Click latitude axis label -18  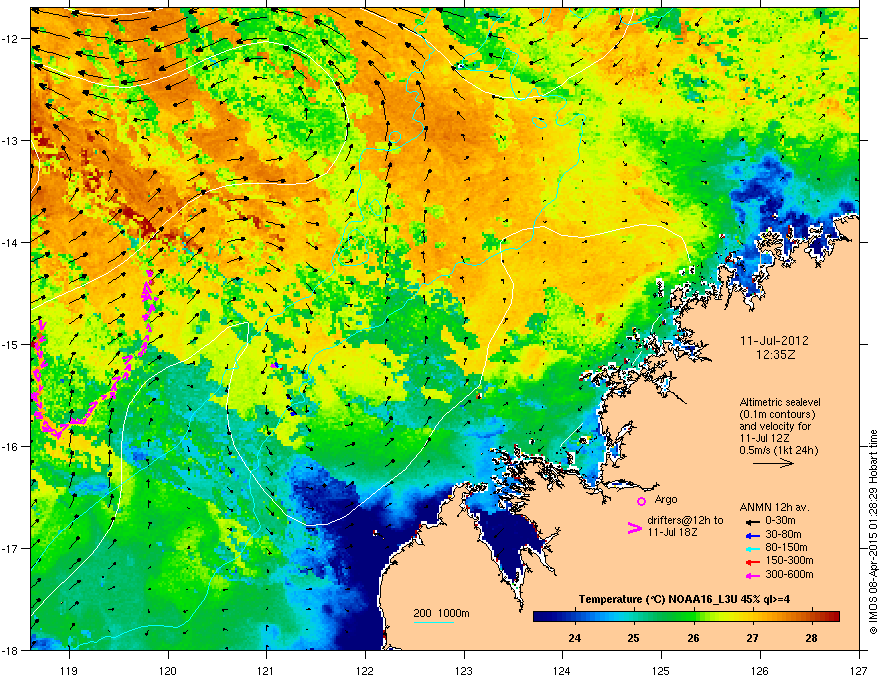coord(11,650)
